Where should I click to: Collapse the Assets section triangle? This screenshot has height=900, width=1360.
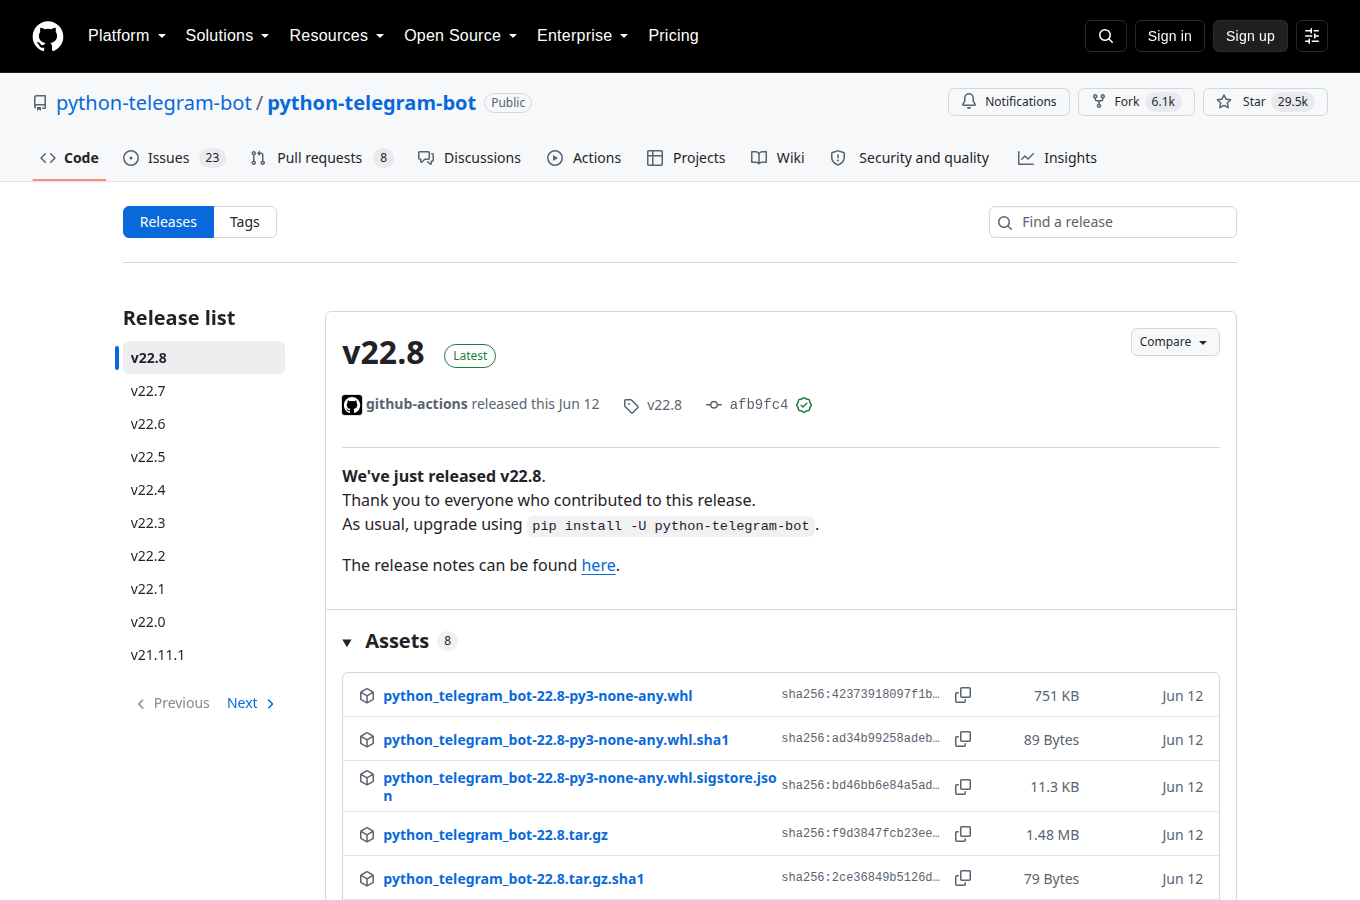pos(347,642)
